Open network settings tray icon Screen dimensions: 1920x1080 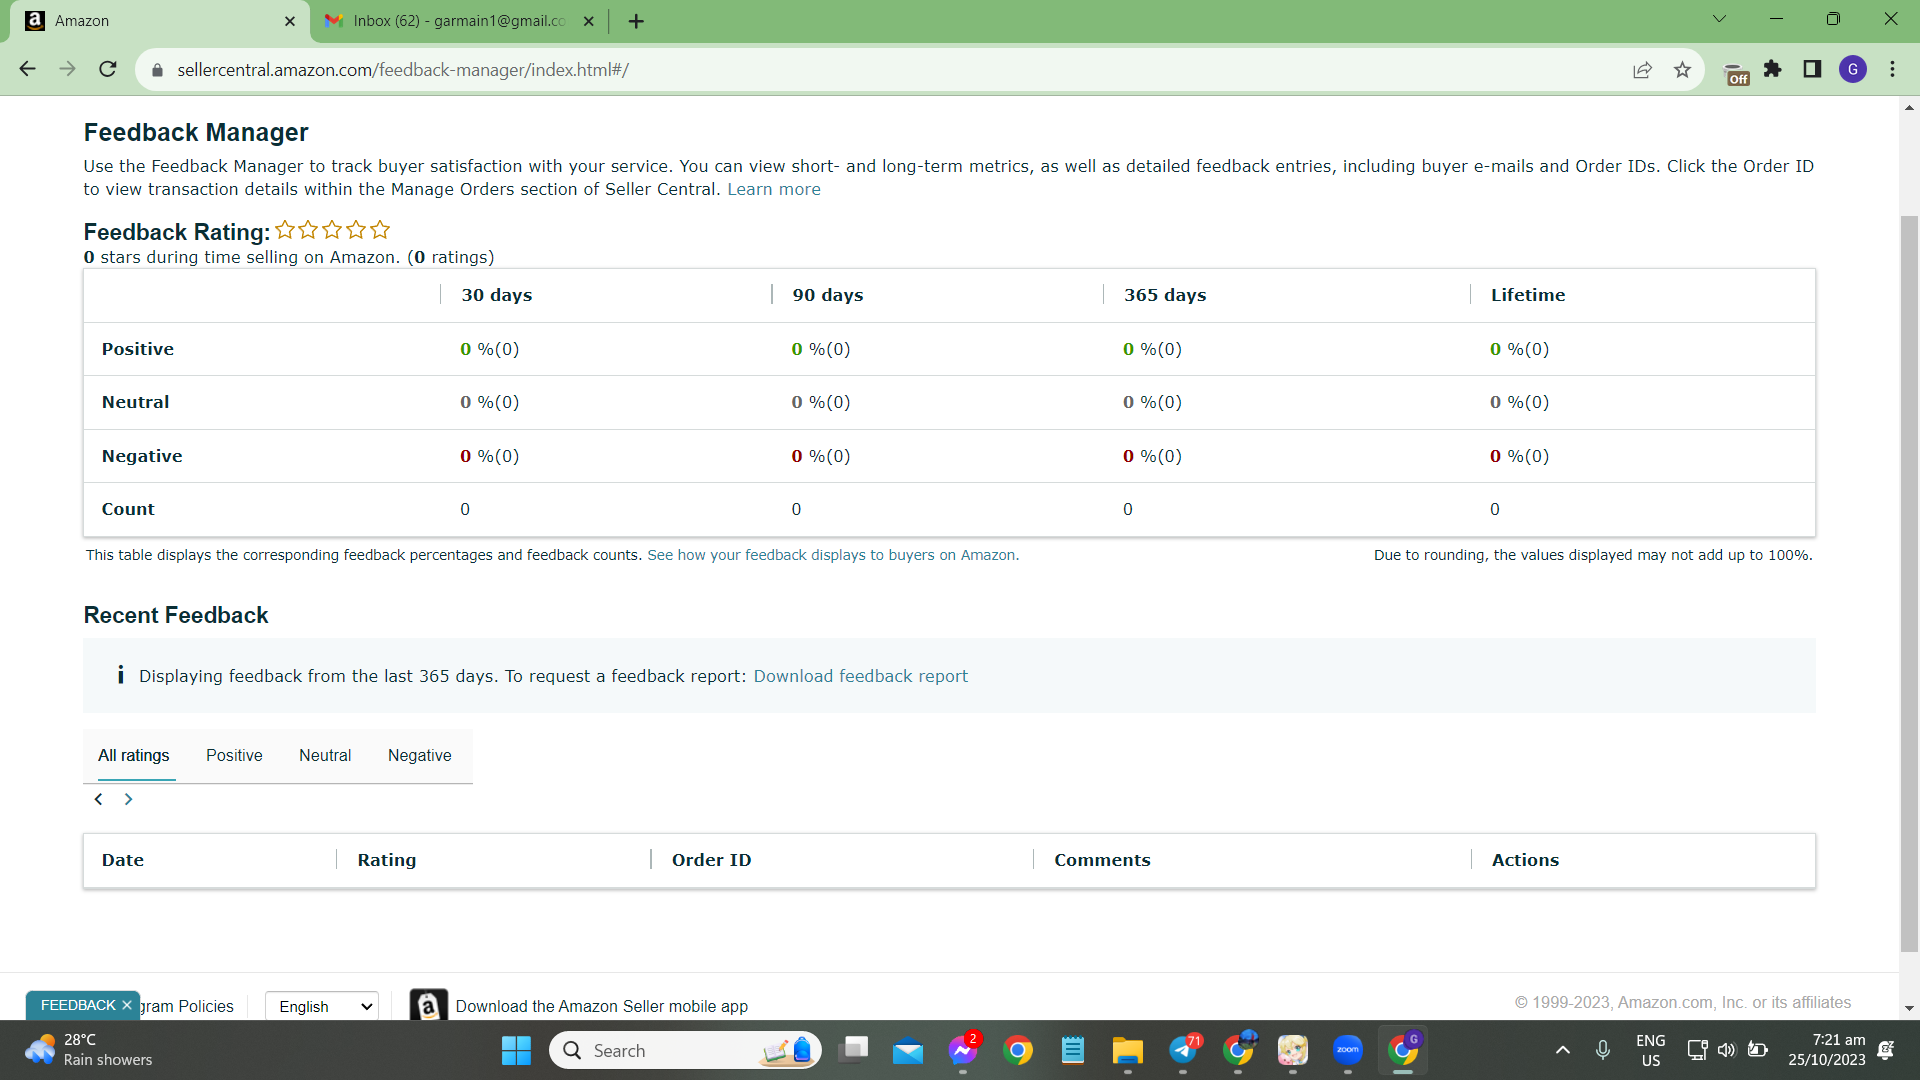[x=1697, y=1050]
